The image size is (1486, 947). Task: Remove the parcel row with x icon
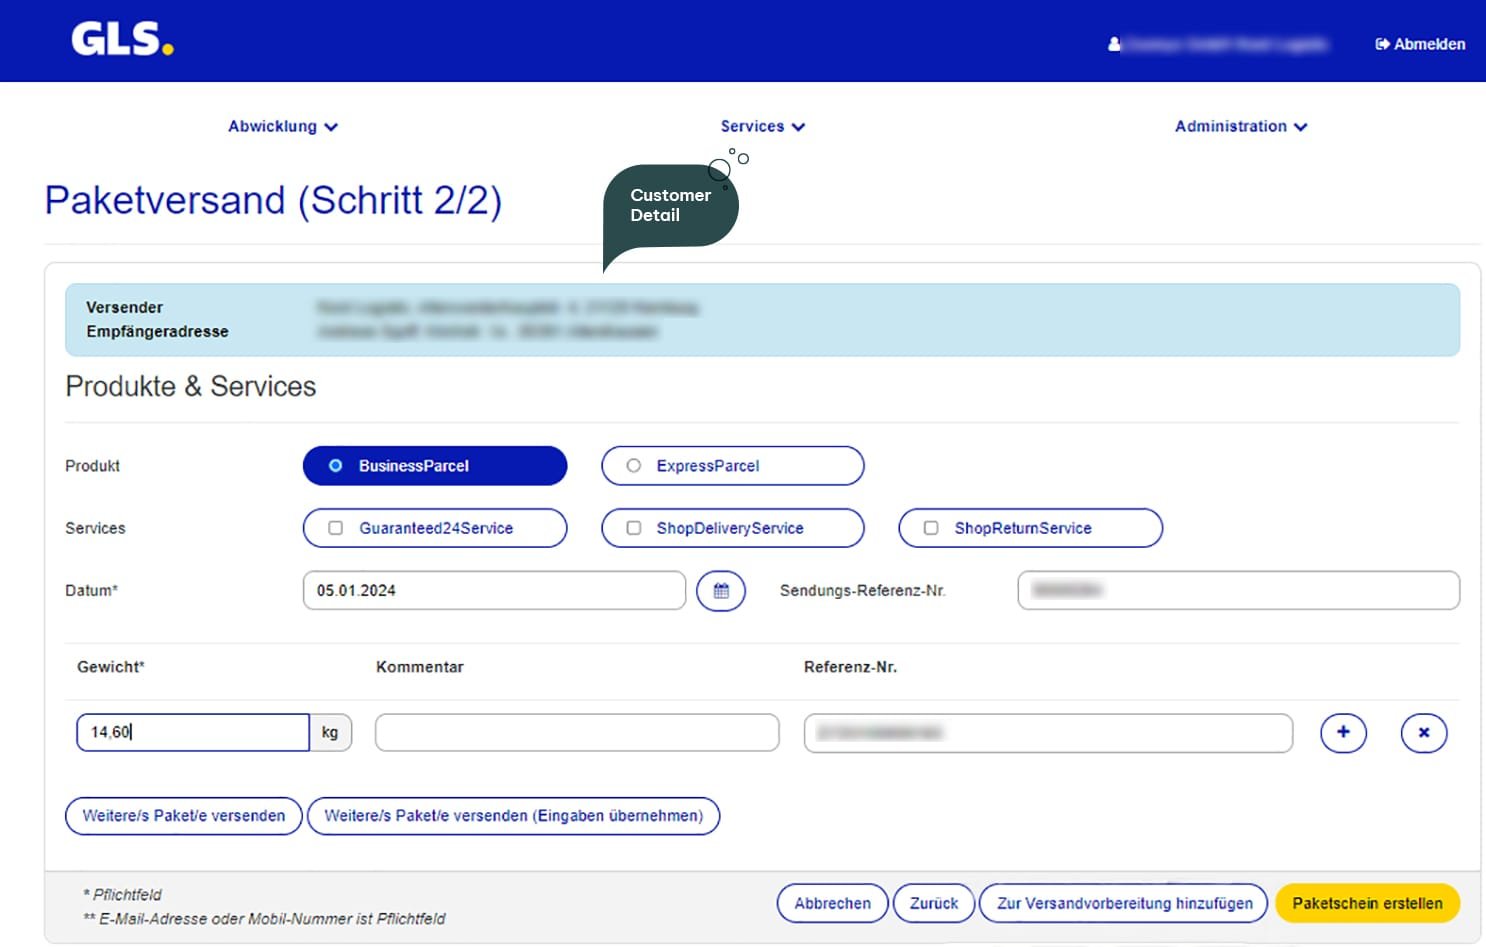(x=1424, y=732)
